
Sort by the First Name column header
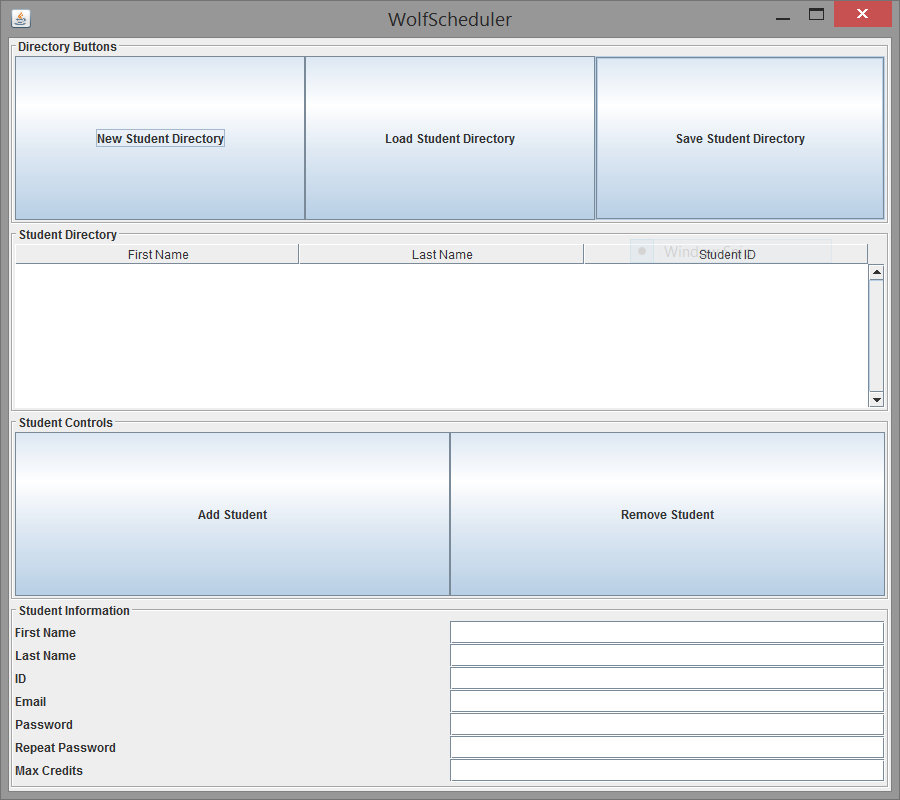[157, 254]
